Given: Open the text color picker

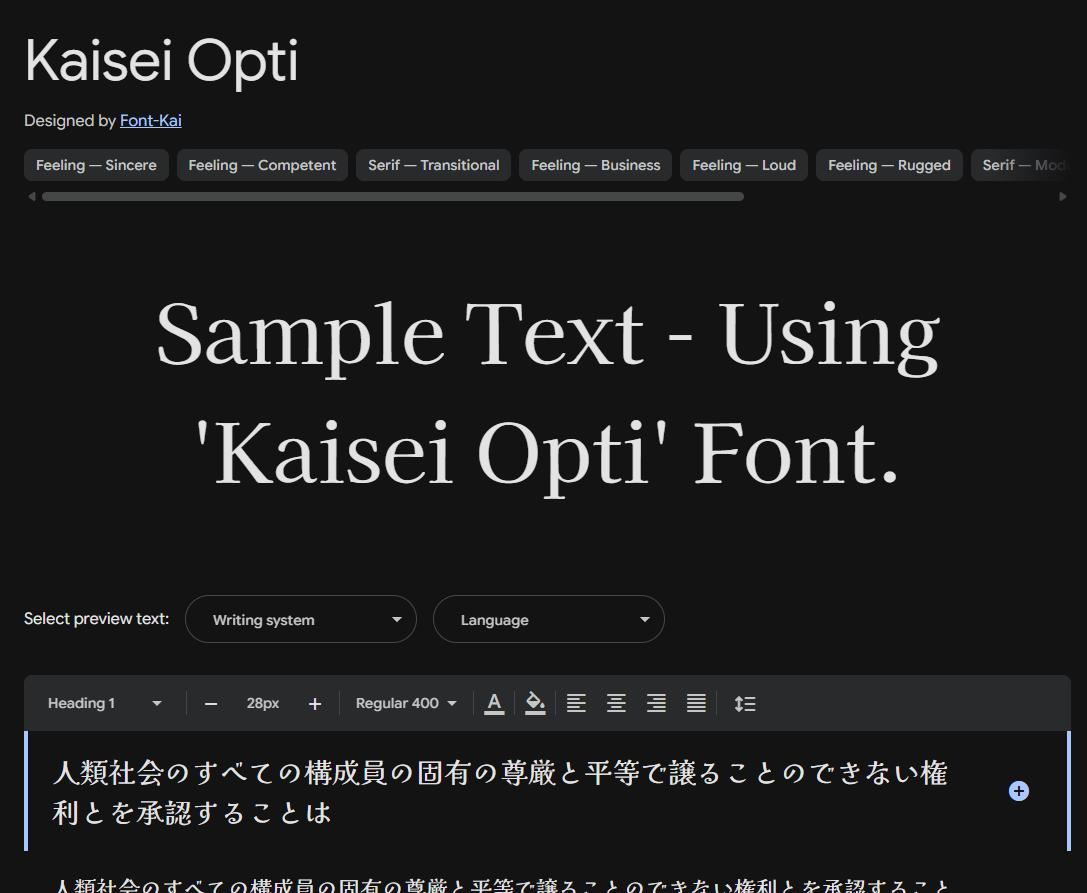Looking at the screenshot, I should (x=494, y=704).
